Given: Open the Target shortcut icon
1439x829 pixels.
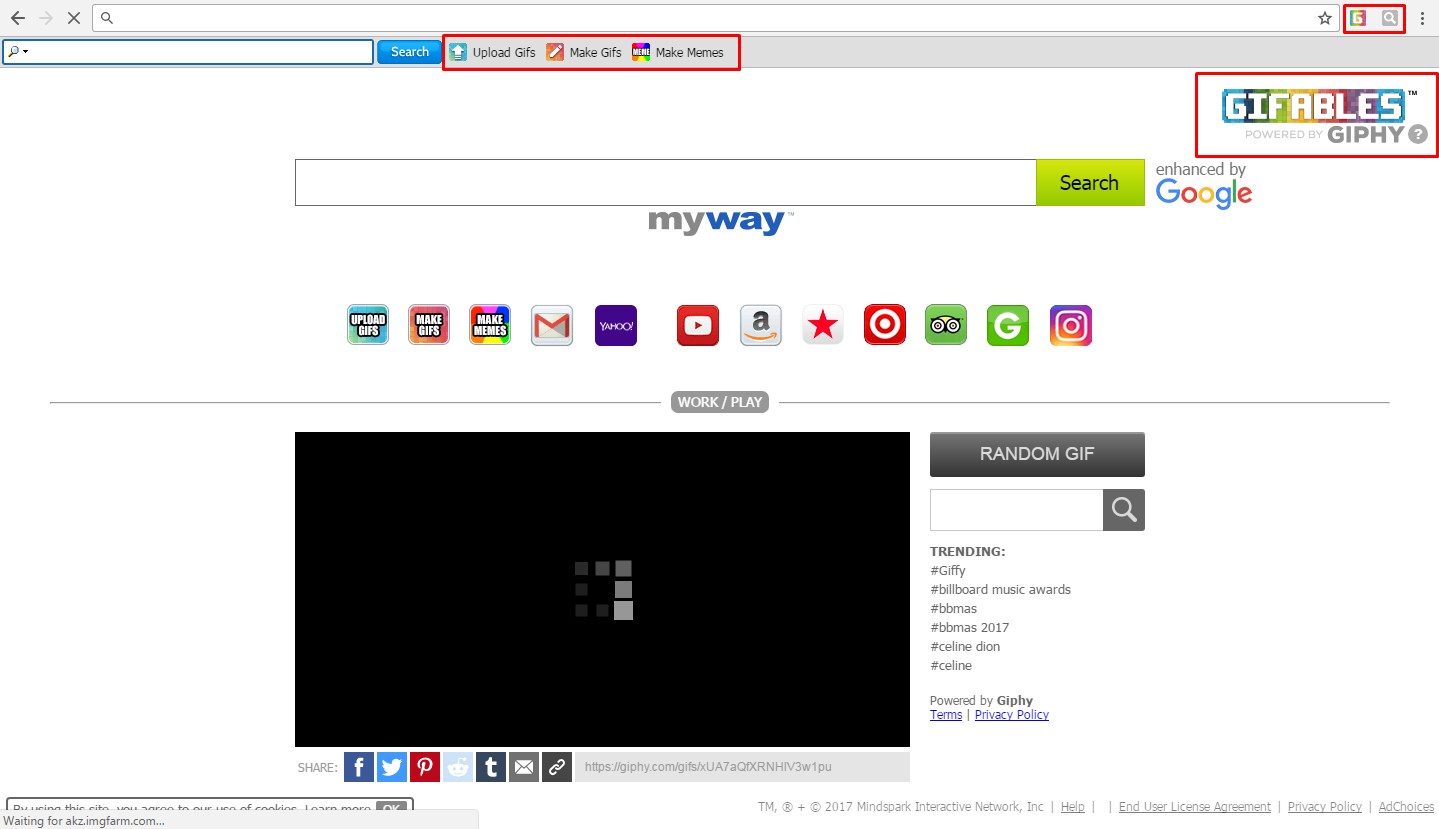Looking at the screenshot, I should coord(885,325).
